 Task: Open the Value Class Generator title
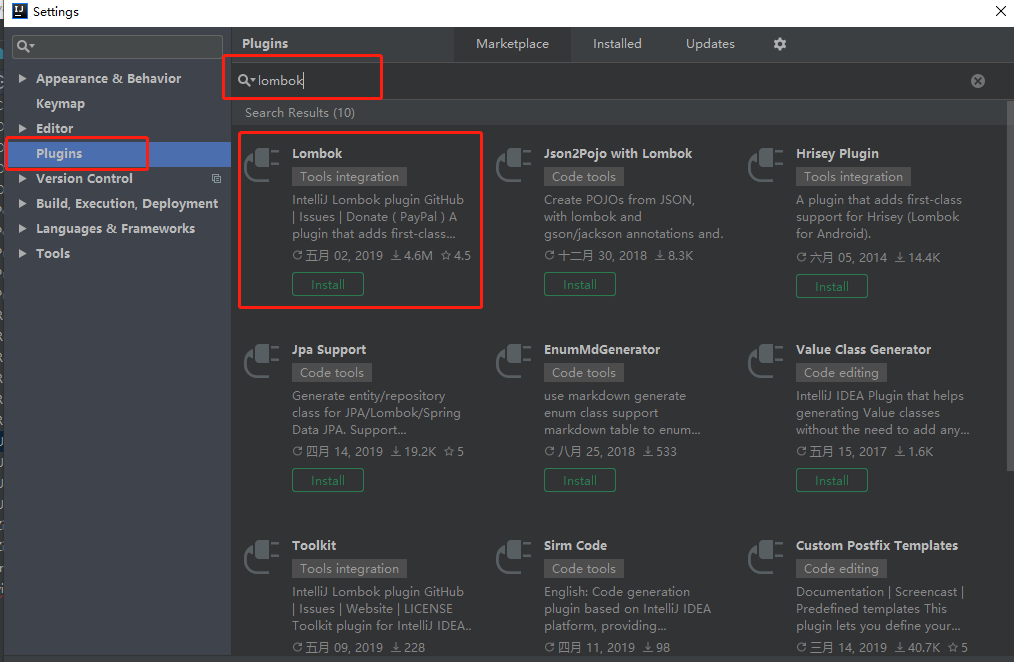tap(863, 349)
